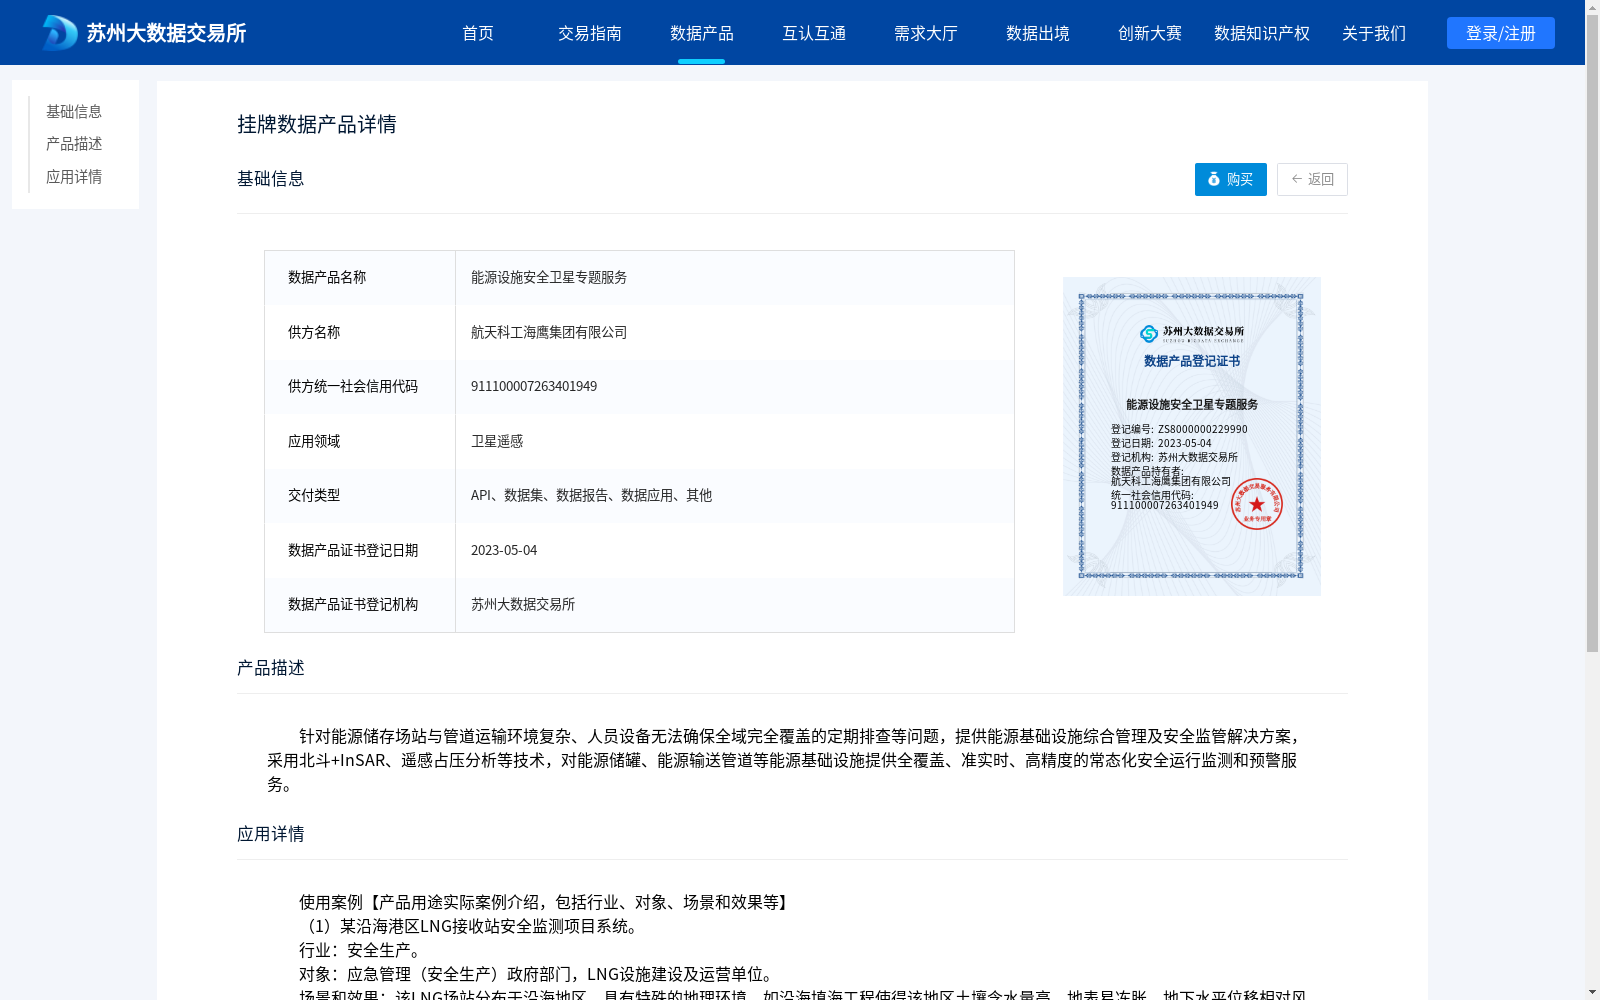Click the 供方统一社会信用代码 row label
The width and height of the screenshot is (1600, 1000).
coord(353,386)
